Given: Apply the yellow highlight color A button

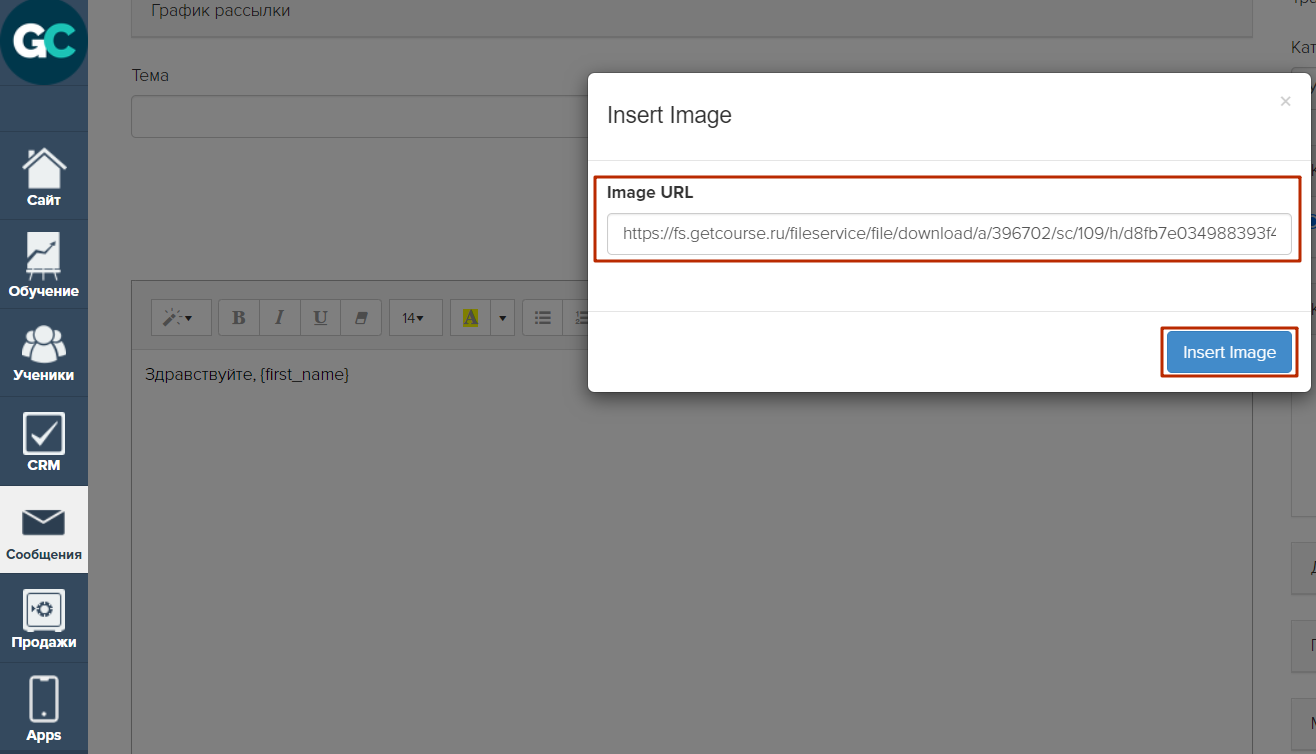Looking at the screenshot, I should [470, 318].
